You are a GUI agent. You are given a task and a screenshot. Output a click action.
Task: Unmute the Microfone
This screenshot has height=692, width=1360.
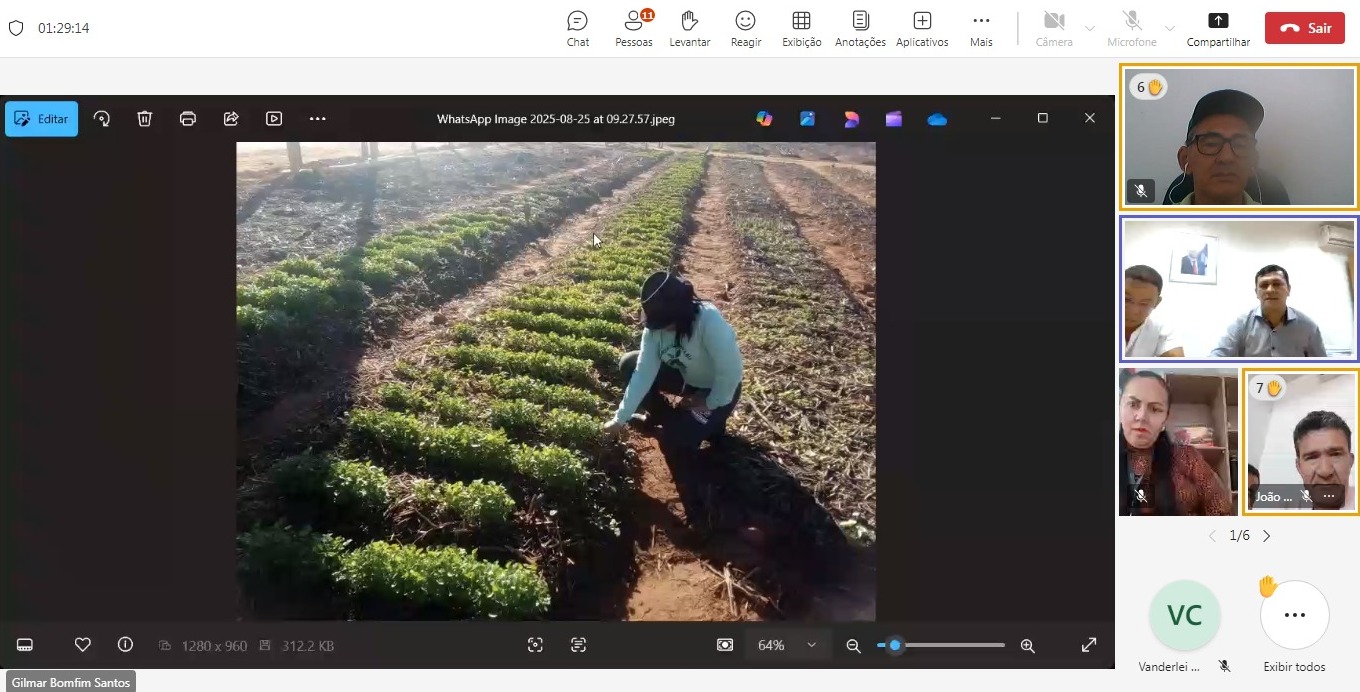click(1131, 28)
